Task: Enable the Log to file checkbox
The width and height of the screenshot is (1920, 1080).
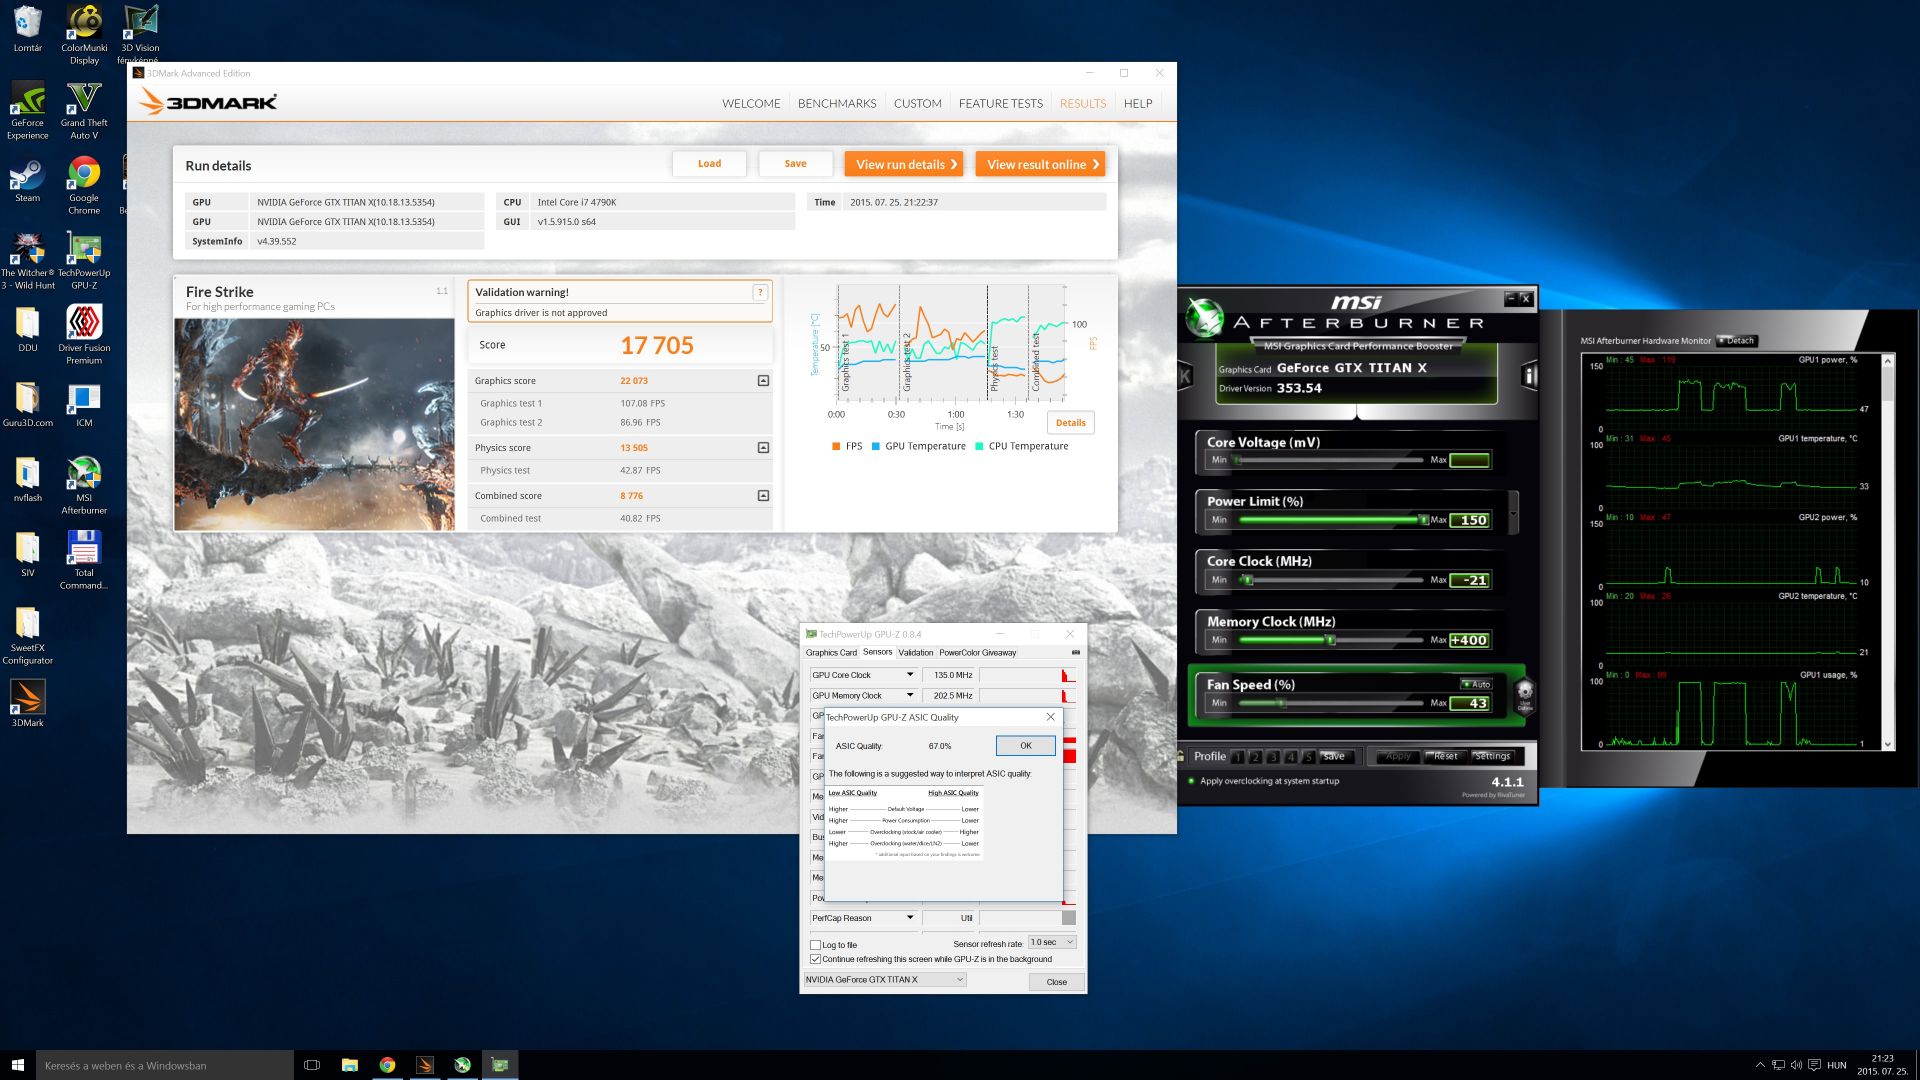Action: point(815,944)
